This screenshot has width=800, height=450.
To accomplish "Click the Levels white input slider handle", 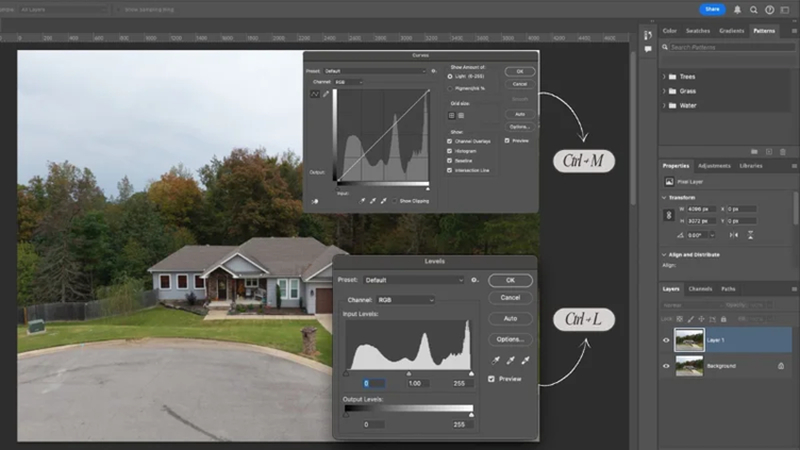I will [471, 374].
